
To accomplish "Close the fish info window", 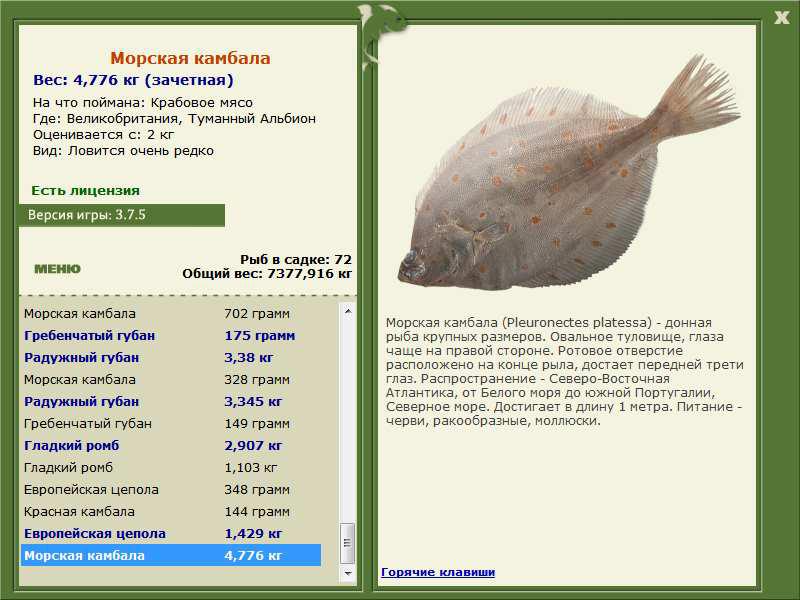I will (x=781, y=16).
